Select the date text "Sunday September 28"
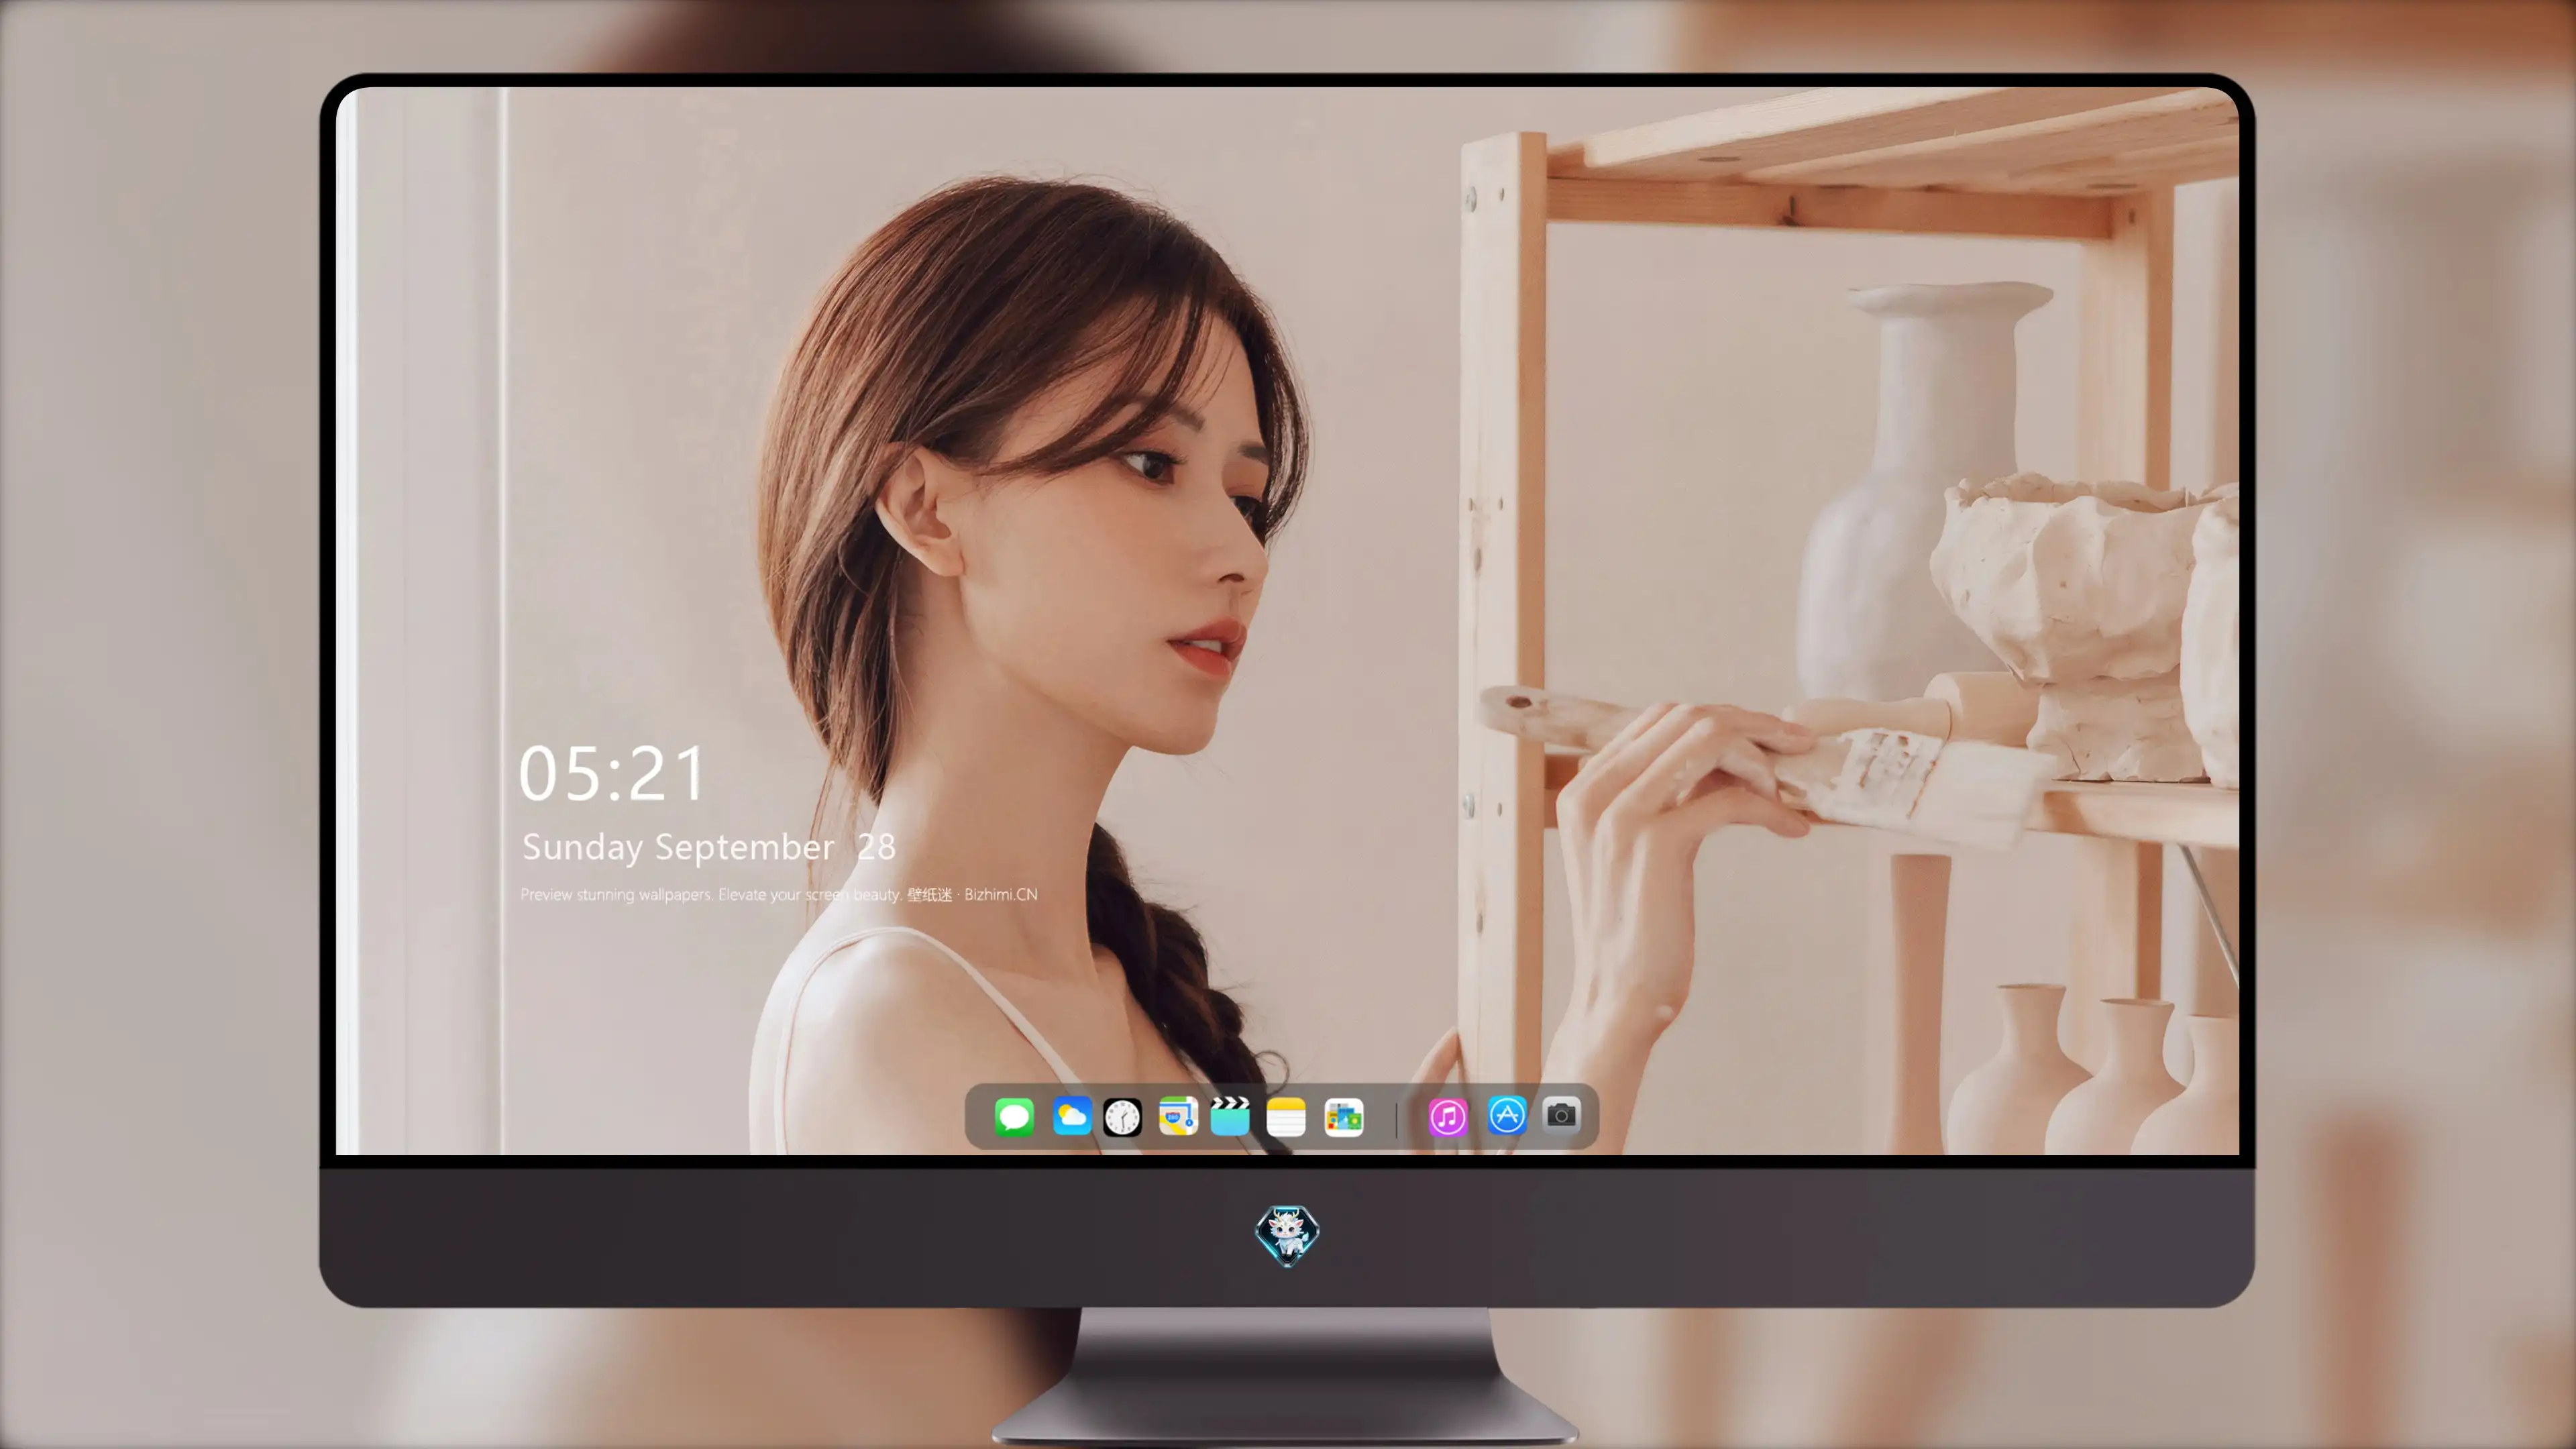This screenshot has width=2576, height=1449. click(709, 847)
